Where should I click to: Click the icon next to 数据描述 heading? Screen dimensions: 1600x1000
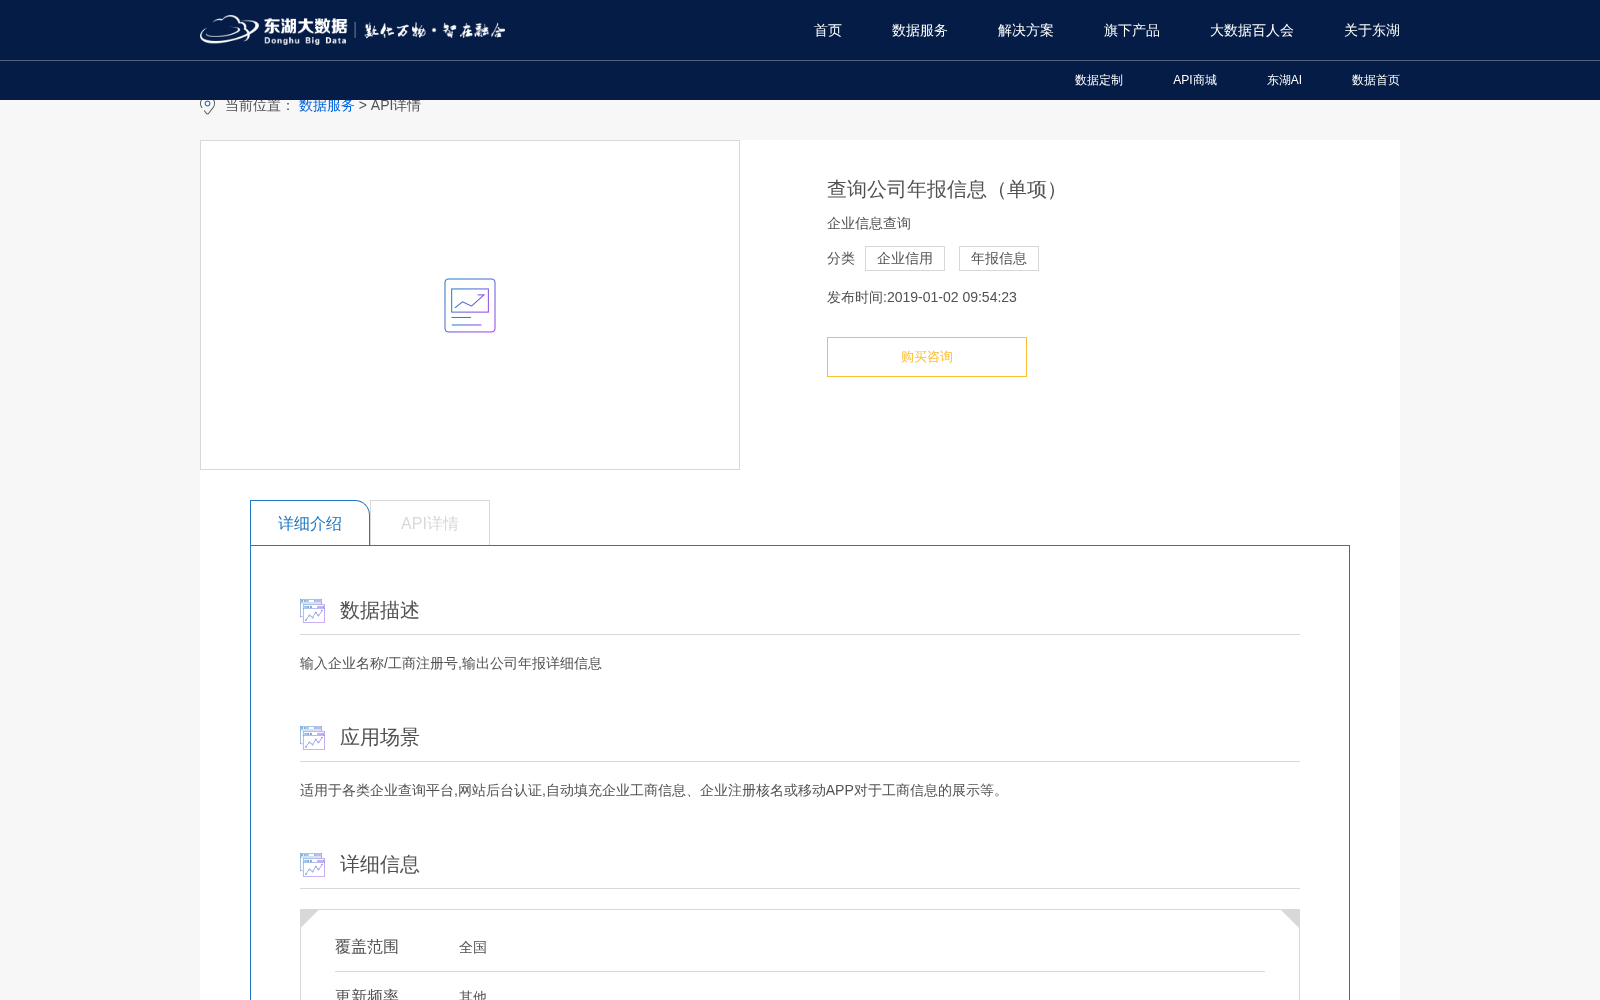312,611
